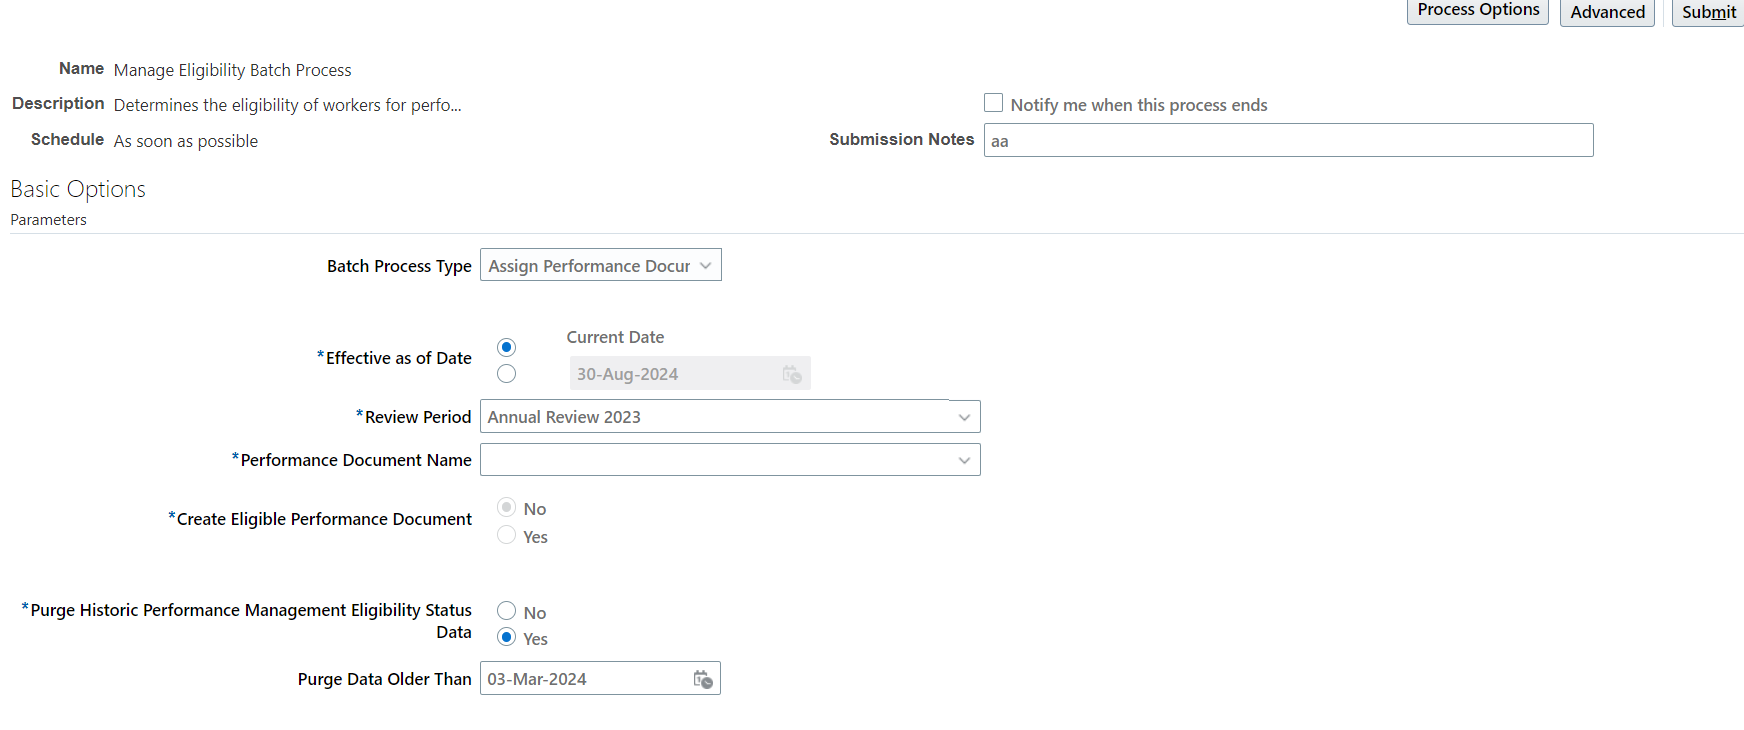Click the truncated Description text
This screenshot has width=1744, height=730.
click(x=288, y=105)
